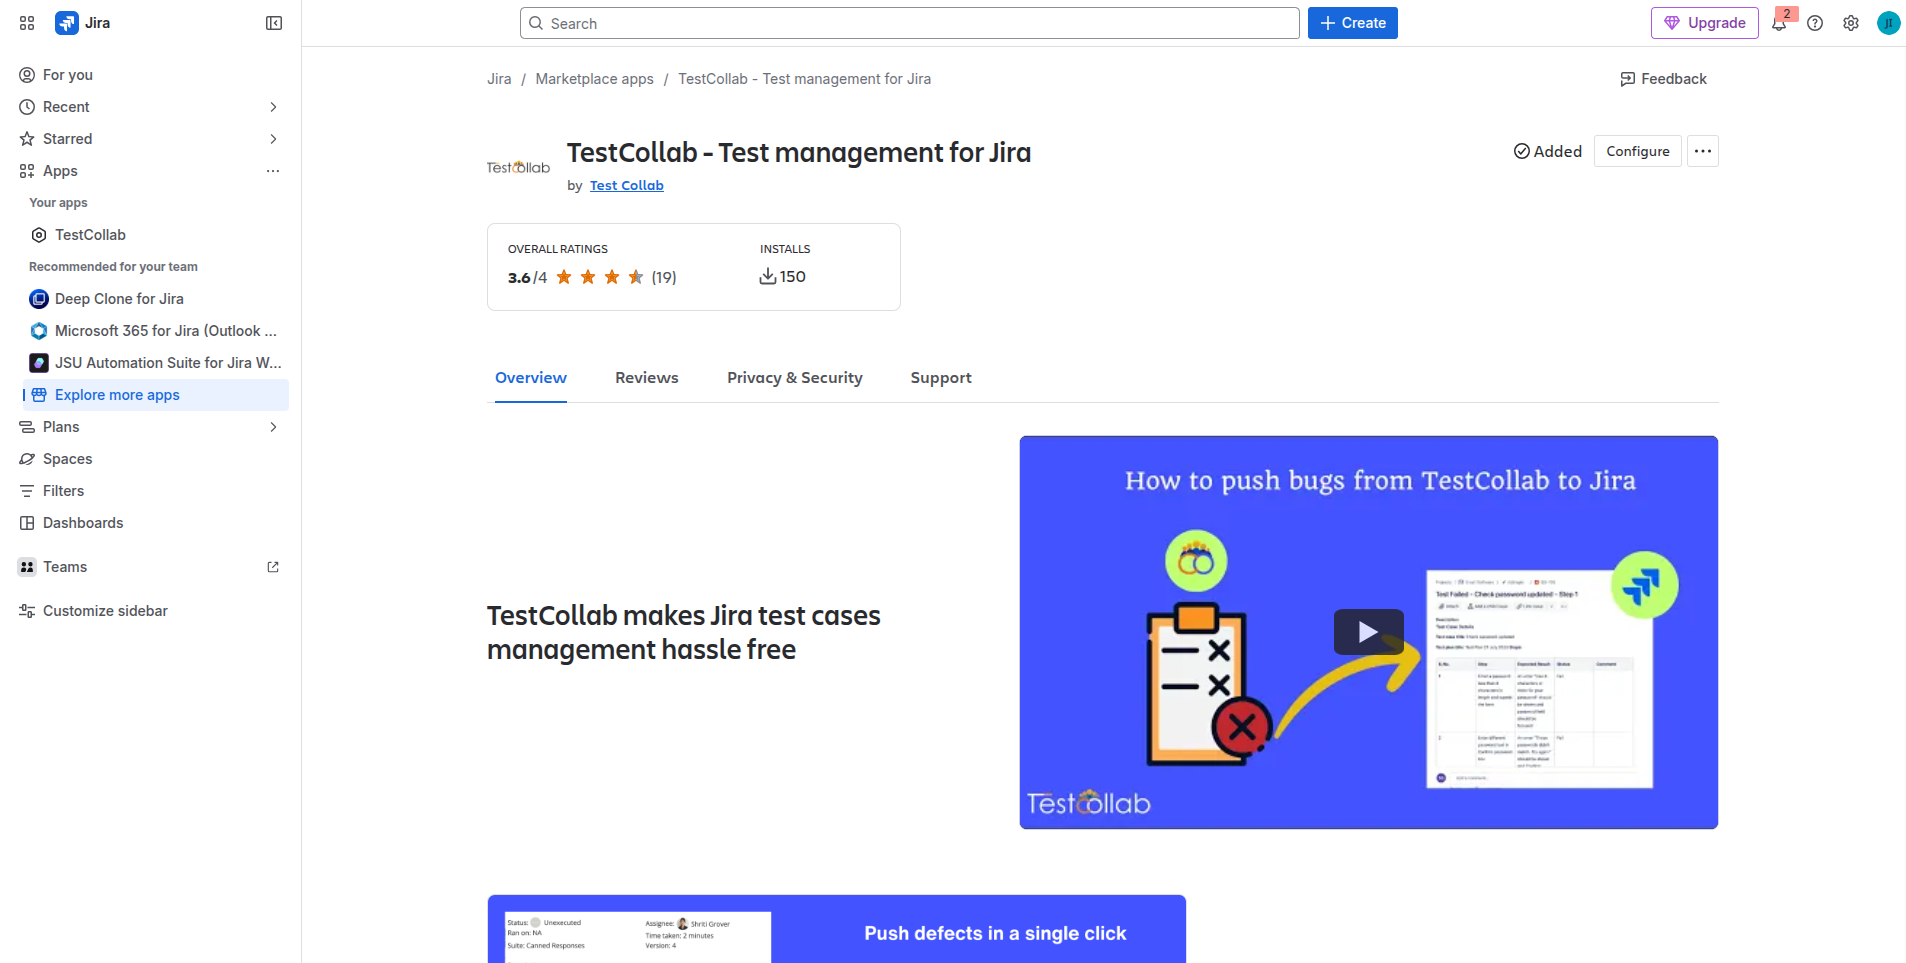Click the Teams icon in the sidebar
The height and width of the screenshot is (963, 1906).
coord(27,567)
